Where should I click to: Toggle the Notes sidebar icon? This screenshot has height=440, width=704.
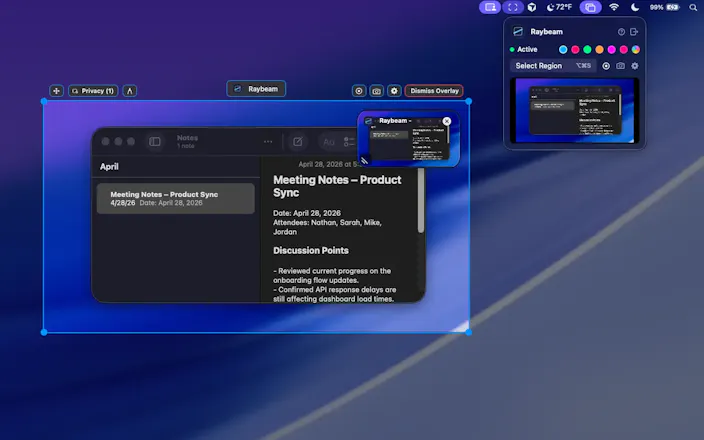click(x=154, y=142)
